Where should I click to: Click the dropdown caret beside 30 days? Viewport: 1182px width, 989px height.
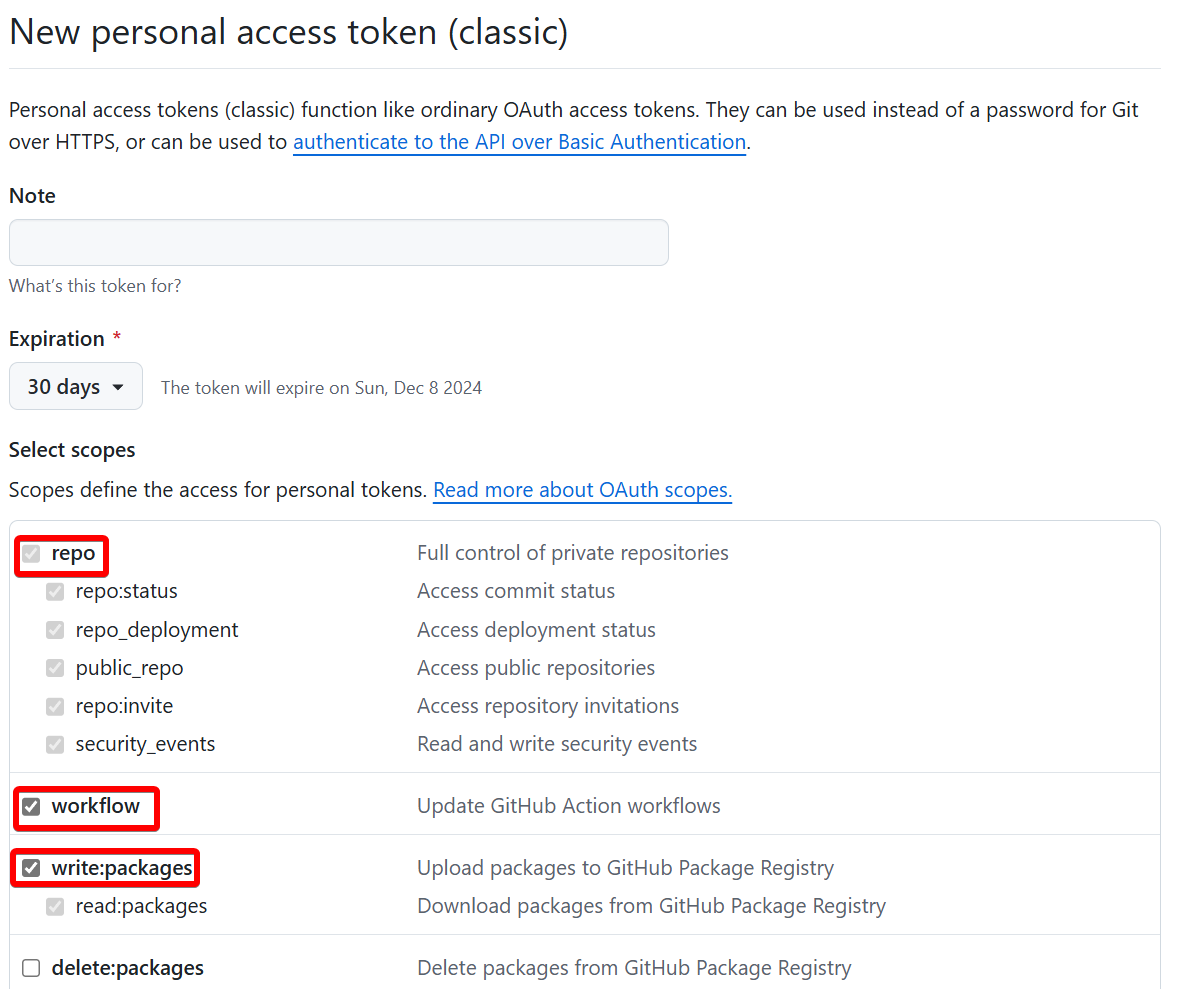118,387
